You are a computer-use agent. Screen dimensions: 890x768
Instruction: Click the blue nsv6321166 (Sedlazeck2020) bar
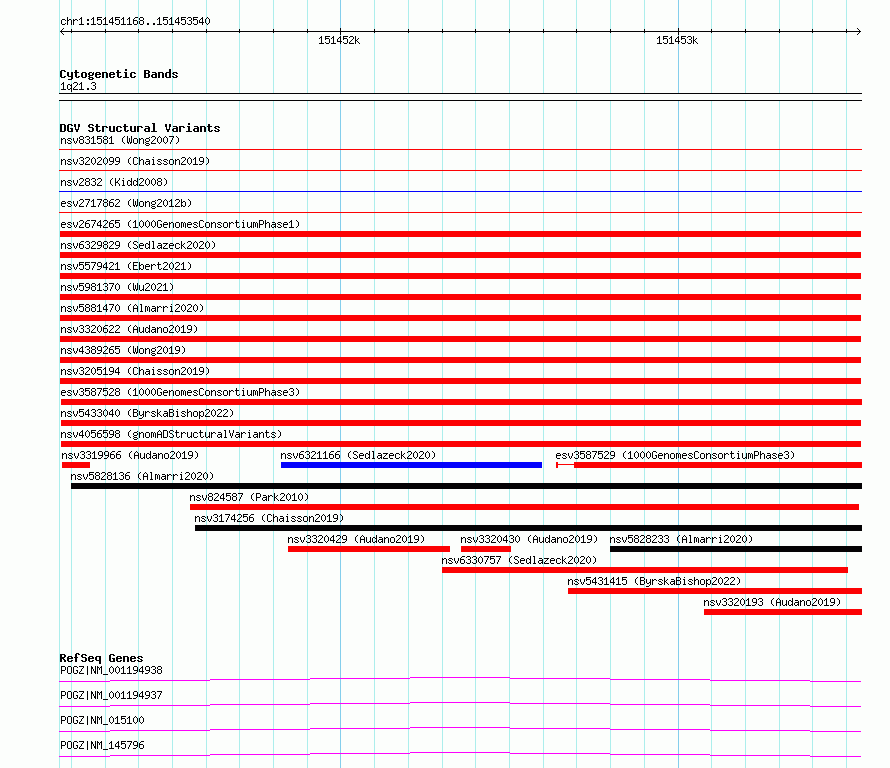[411, 465]
